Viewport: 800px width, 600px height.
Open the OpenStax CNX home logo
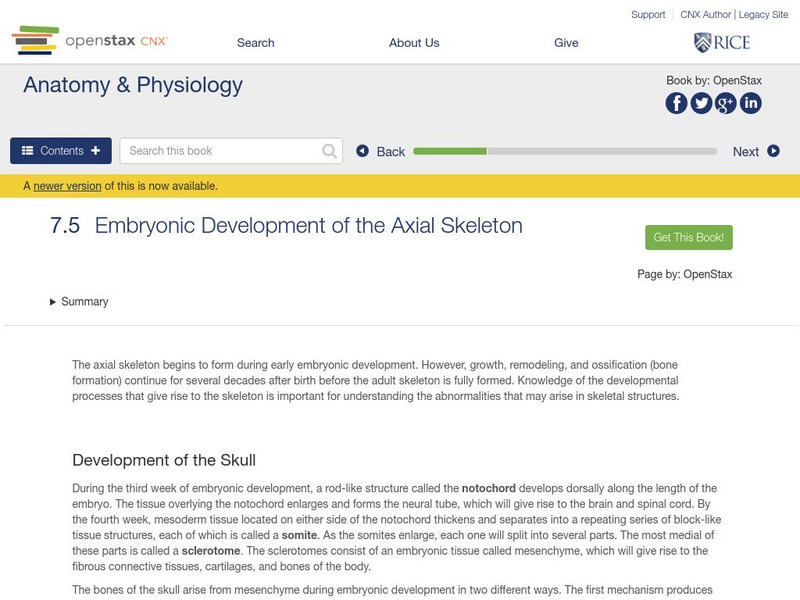[90, 42]
